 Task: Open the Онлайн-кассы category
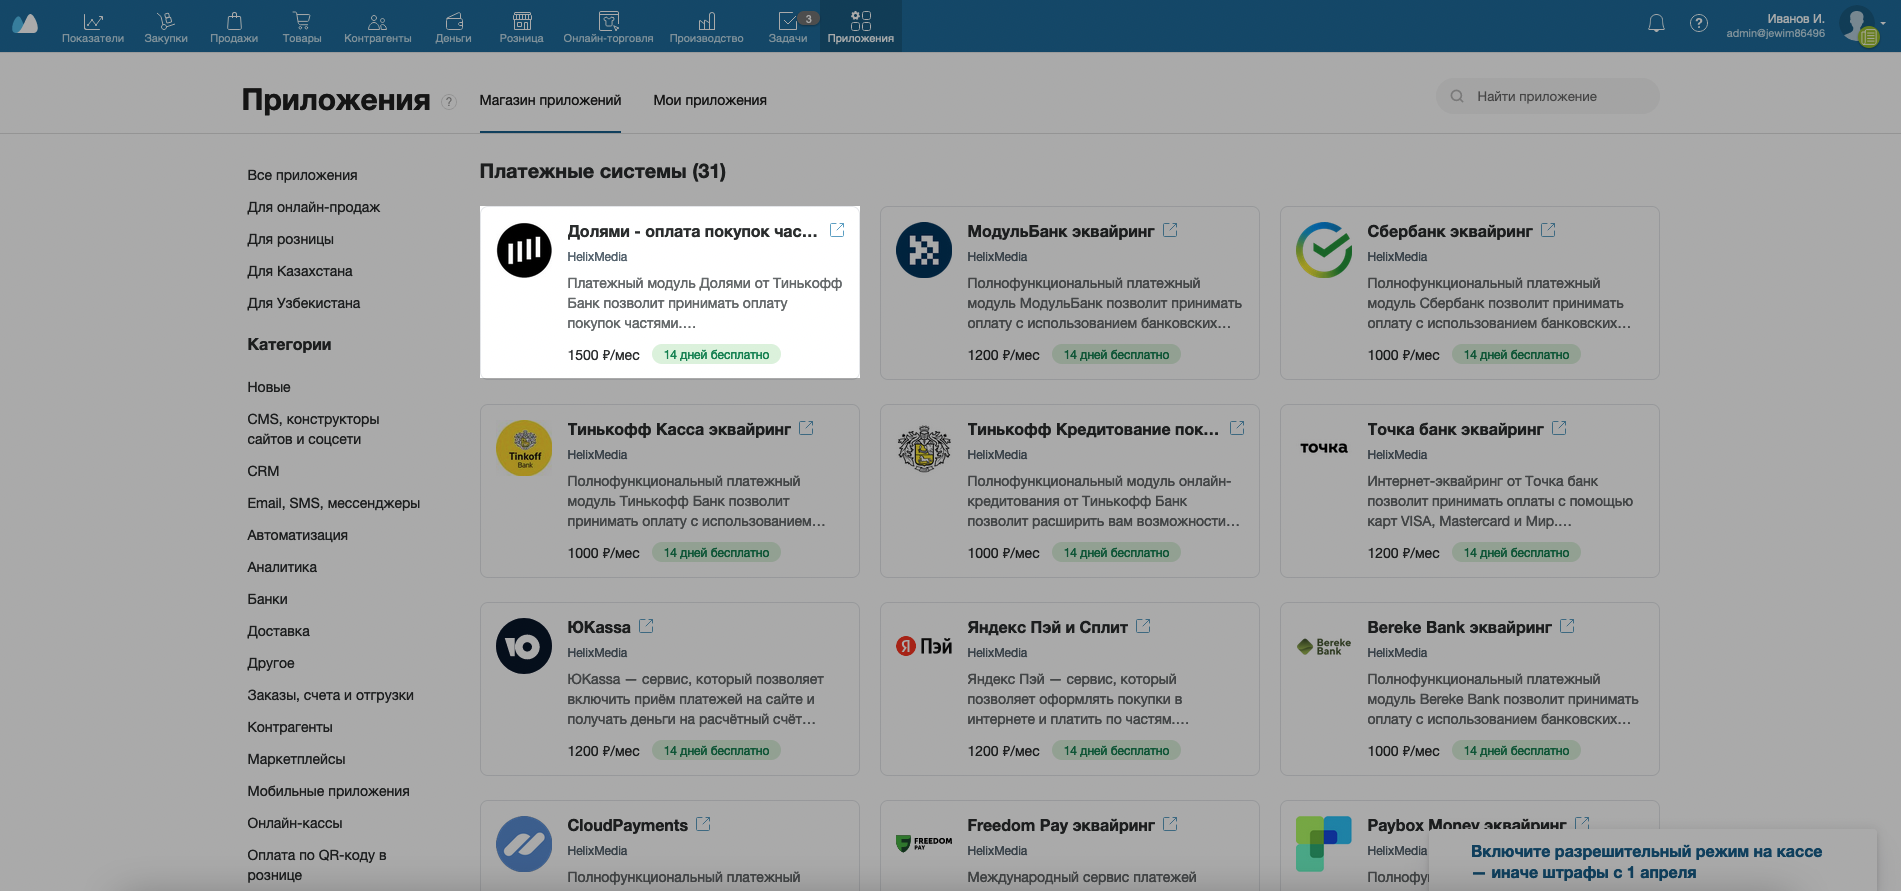tap(295, 823)
